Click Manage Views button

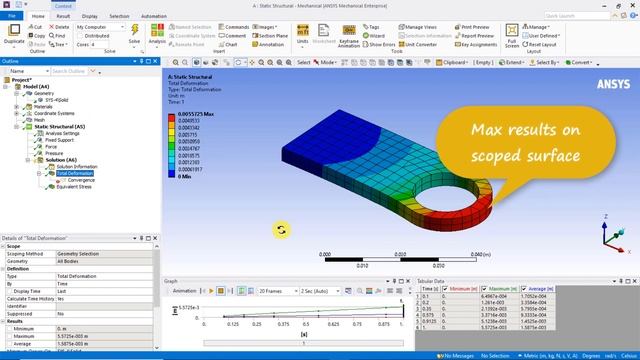click(x=418, y=27)
